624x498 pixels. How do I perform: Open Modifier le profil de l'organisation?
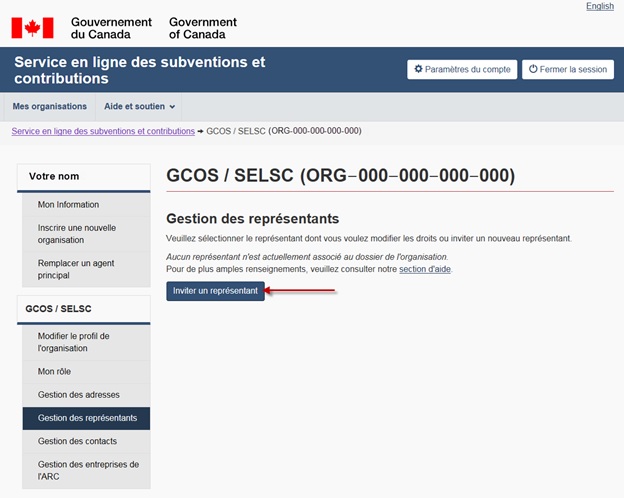point(74,342)
